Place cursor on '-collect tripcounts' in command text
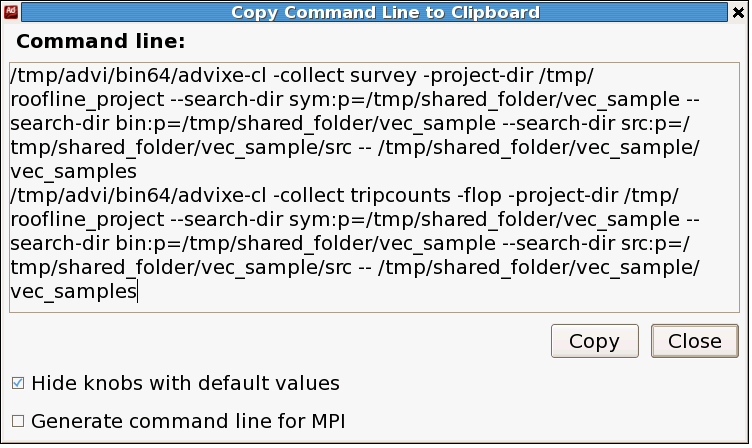Screen dimensions: 752x448 pyautogui.click(x=362, y=195)
